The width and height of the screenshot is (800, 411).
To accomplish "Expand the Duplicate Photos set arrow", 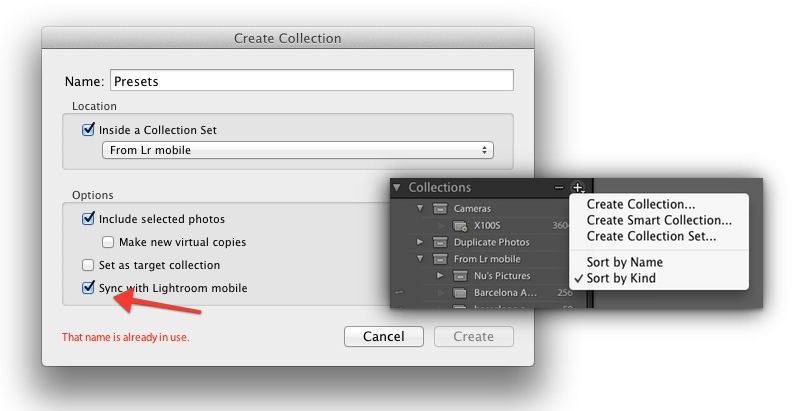I will (421, 242).
